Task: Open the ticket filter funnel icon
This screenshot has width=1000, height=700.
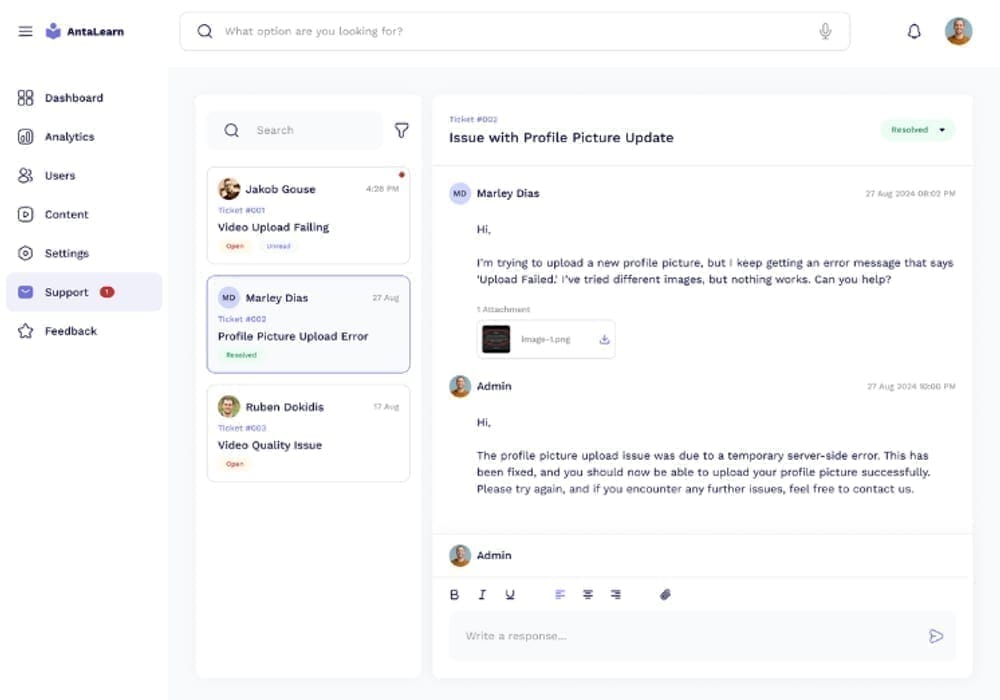Action: (x=401, y=130)
